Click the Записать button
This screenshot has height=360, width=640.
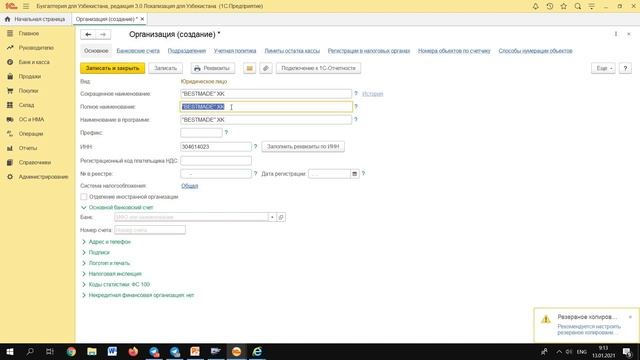tap(165, 68)
